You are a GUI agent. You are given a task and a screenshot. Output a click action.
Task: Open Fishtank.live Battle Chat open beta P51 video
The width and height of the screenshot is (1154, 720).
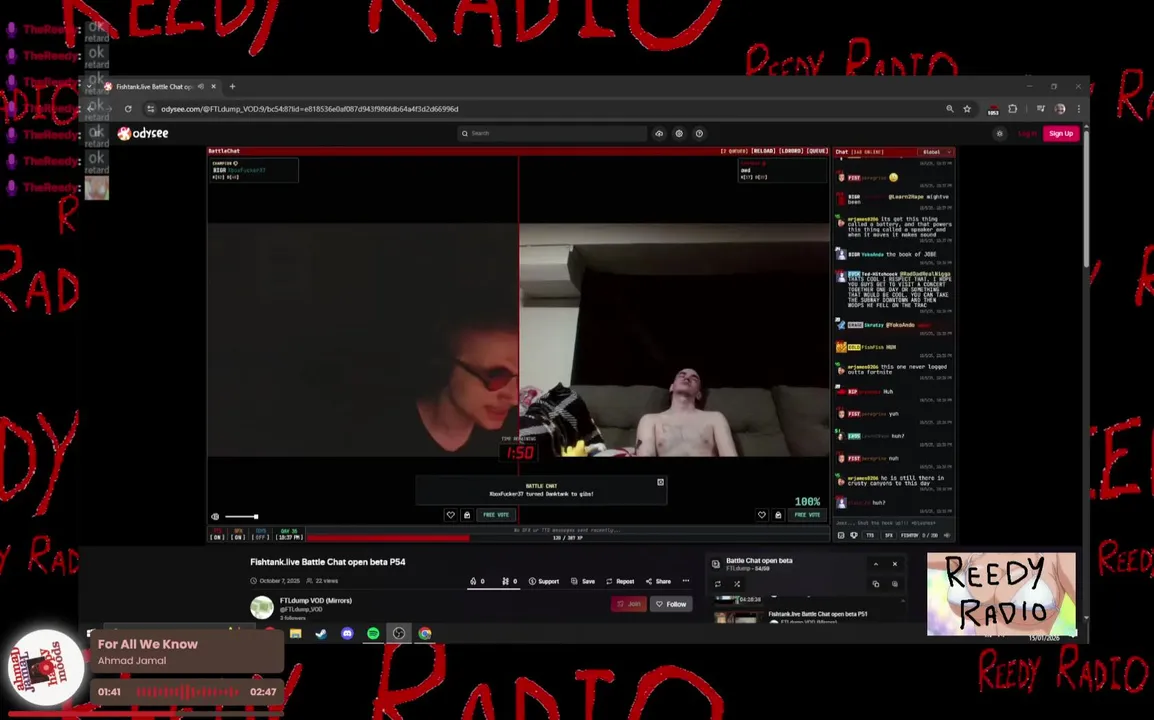coord(818,614)
